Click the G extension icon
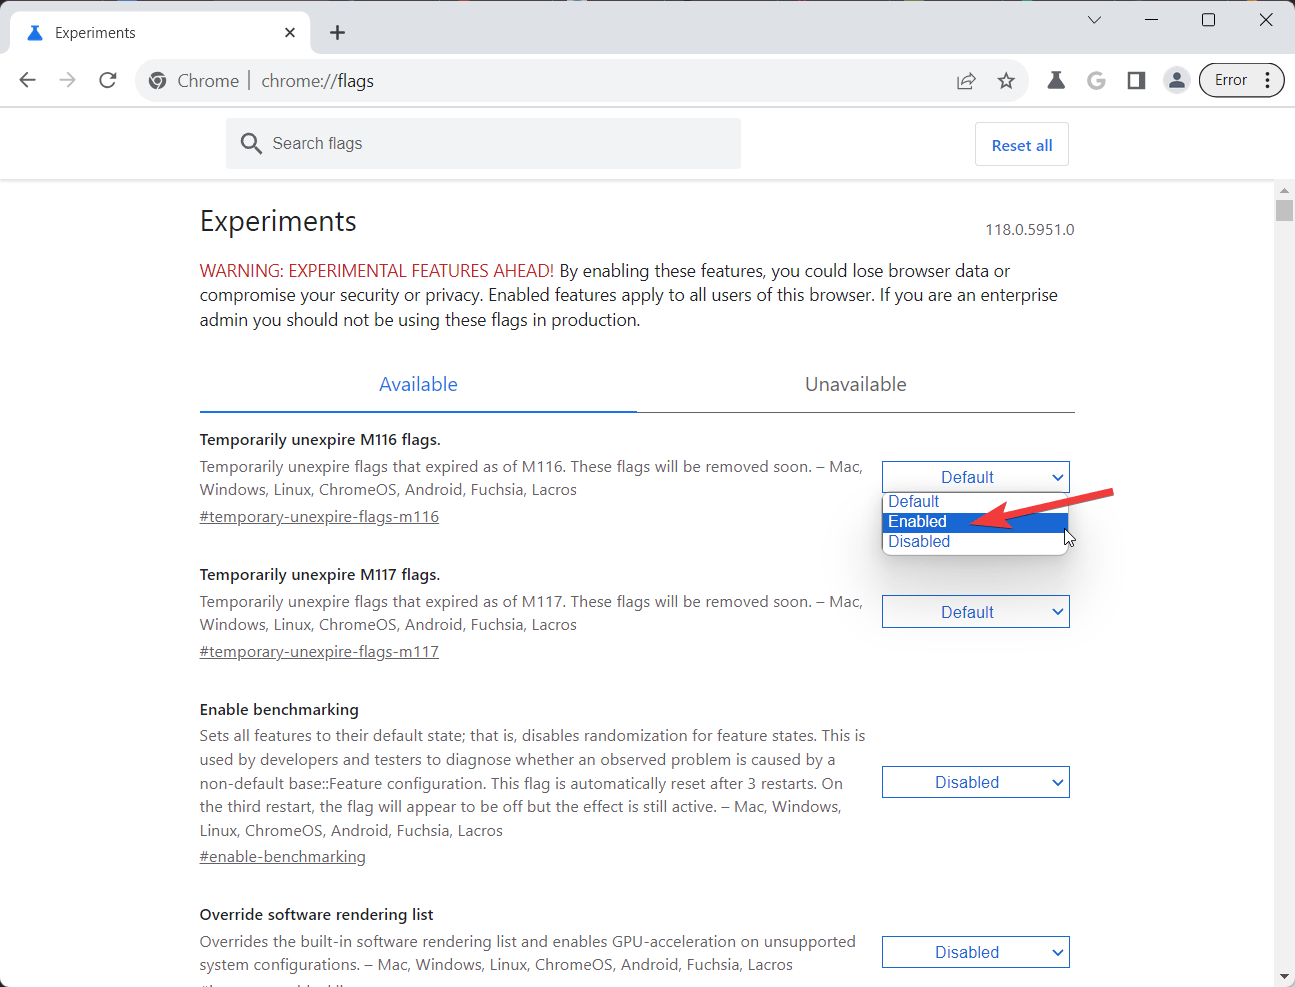This screenshot has width=1295, height=987. click(1096, 80)
